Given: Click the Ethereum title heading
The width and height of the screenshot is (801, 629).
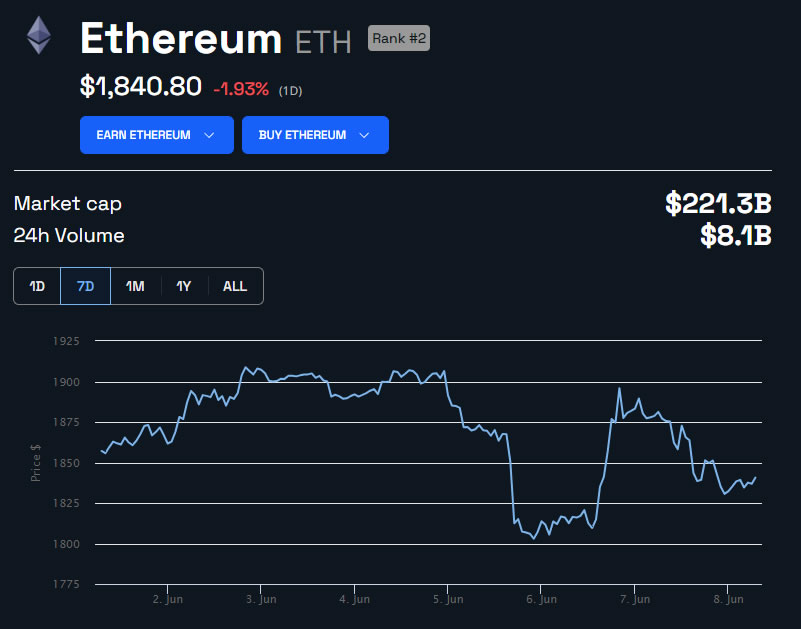Looking at the screenshot, I should coord(181,39).
